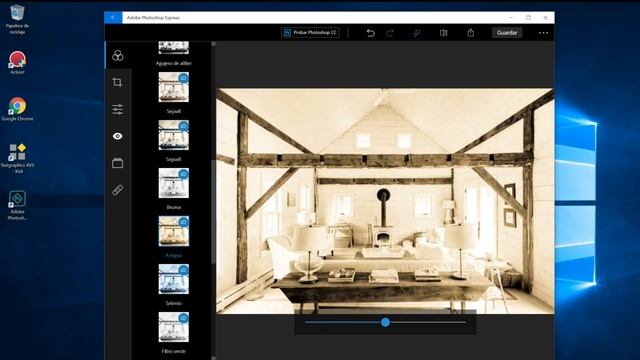Click cloud badge on Bruma thumbnail
This screenshot has width=640, height=360.
(184, 174)
